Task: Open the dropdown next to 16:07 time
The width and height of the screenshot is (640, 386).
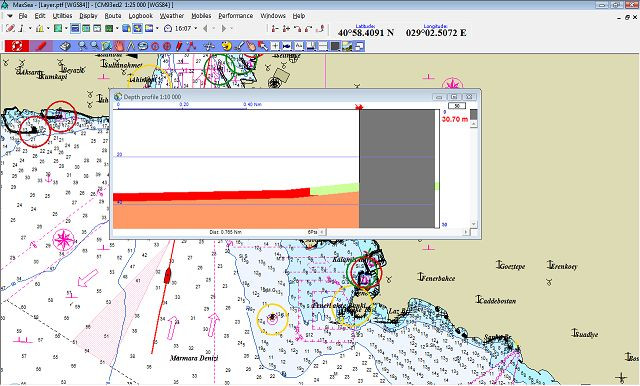Action: 196,29
